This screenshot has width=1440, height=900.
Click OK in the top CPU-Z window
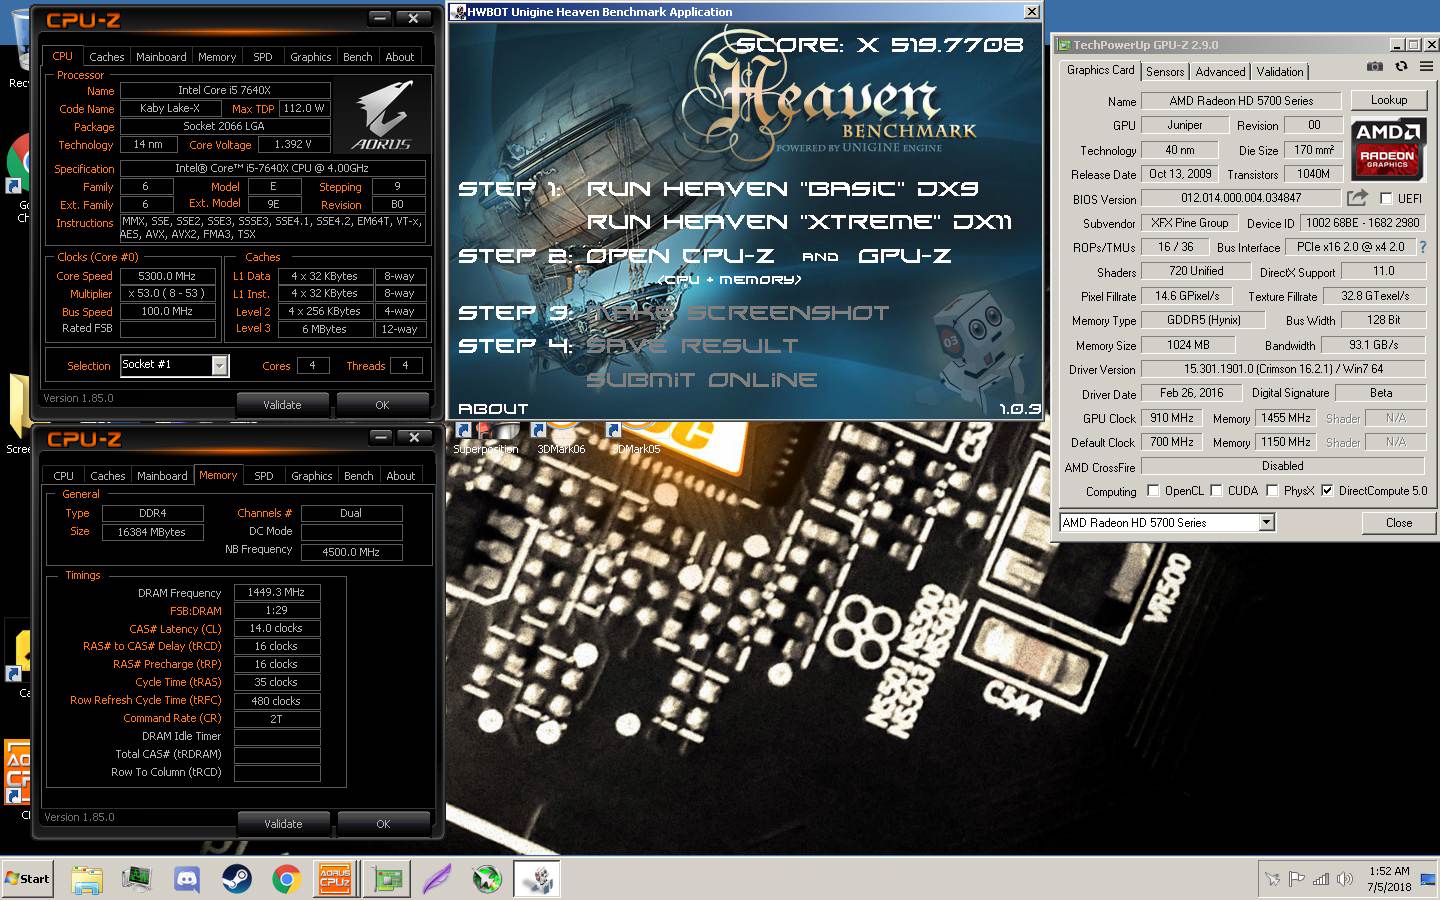click(x=382, y=405)
